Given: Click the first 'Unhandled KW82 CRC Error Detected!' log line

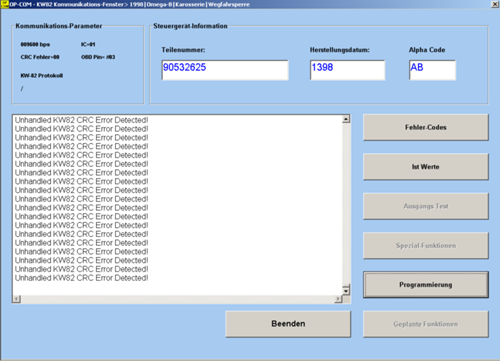Looking at the screenshot, I should pyautogui.click(x=81, y=120).
